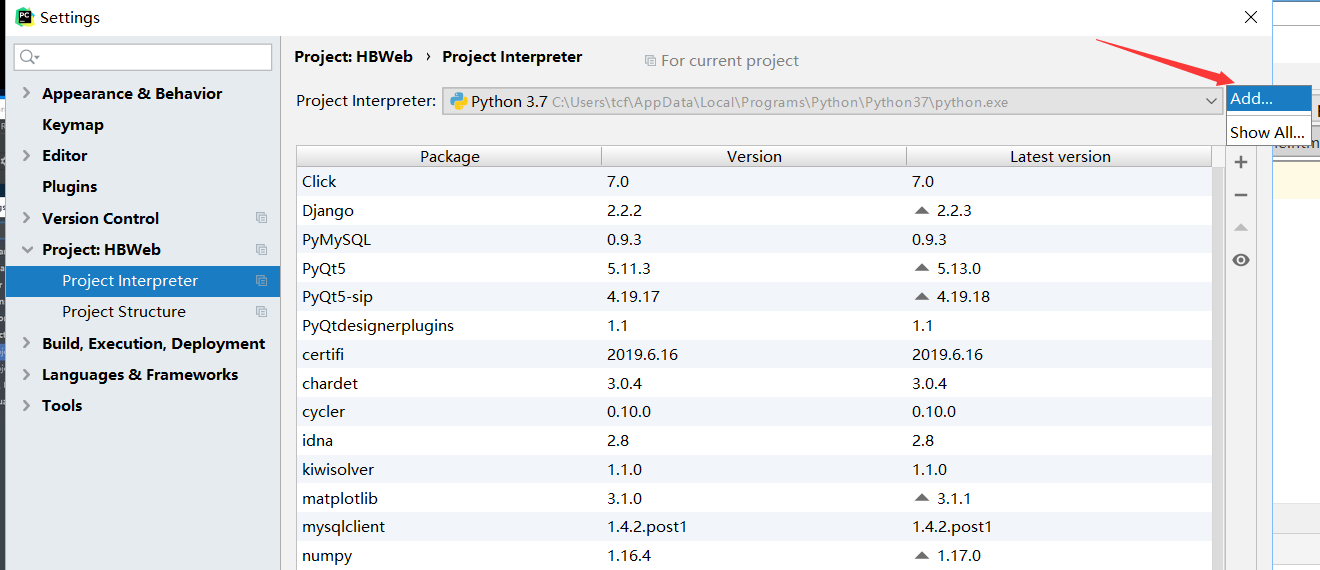The height and width of the screenshot is (570, 1320).
Task: Click Project Interpreter breadcrumb heading
Action: point(512,57)
